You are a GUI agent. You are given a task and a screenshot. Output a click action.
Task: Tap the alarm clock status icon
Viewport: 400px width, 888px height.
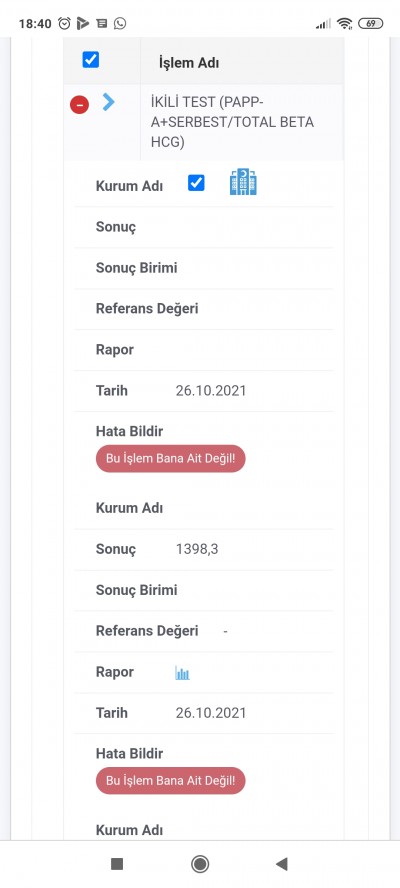click(65, 23)
